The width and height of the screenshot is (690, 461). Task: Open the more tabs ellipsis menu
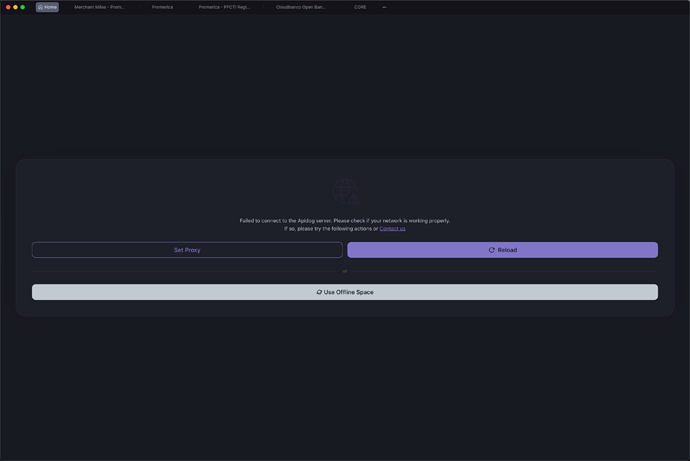pyautogui.click(x=384, y=7)
